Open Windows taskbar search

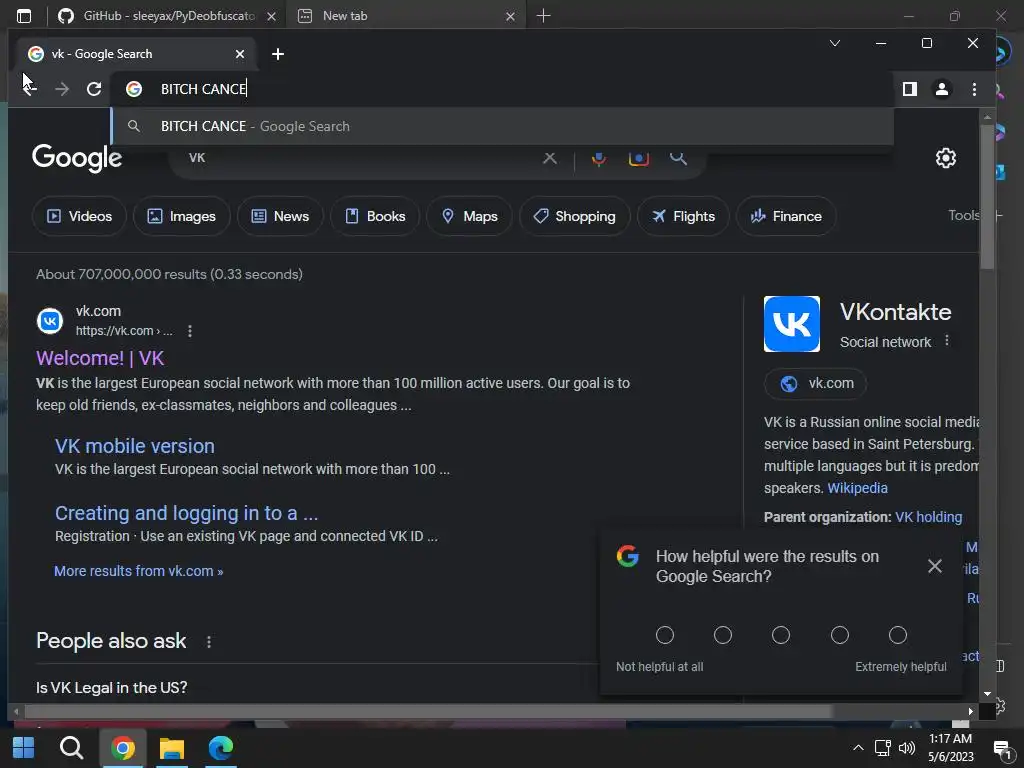point(72,748)
